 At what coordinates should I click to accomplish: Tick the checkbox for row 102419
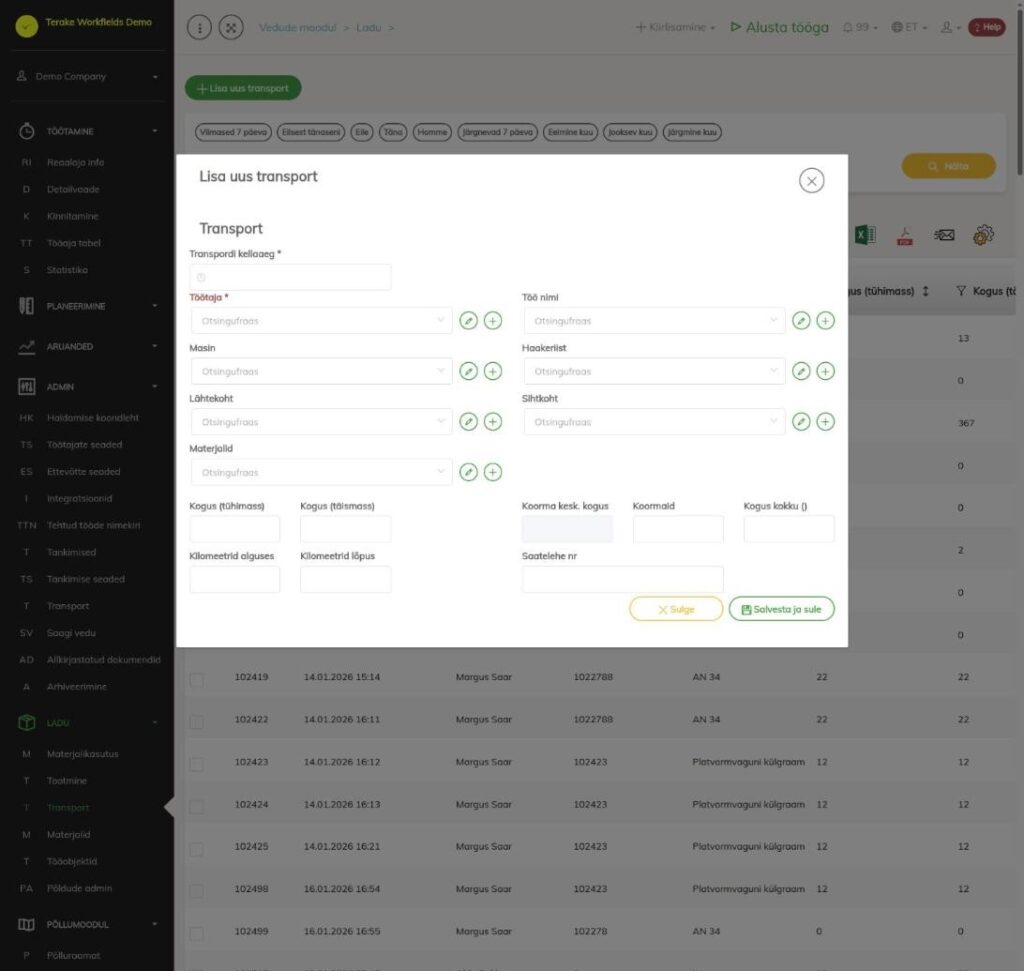(196, 679)
